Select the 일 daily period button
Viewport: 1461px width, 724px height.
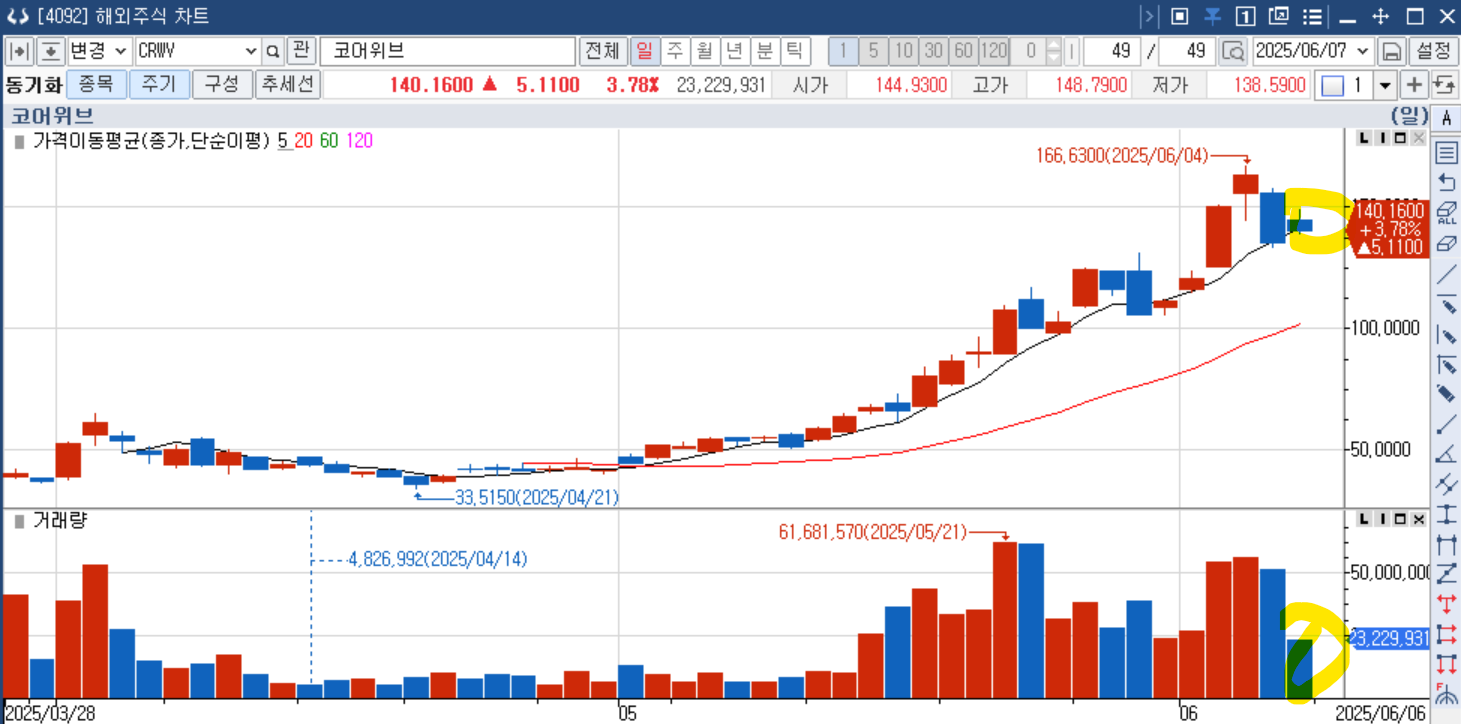click(645, 51)
